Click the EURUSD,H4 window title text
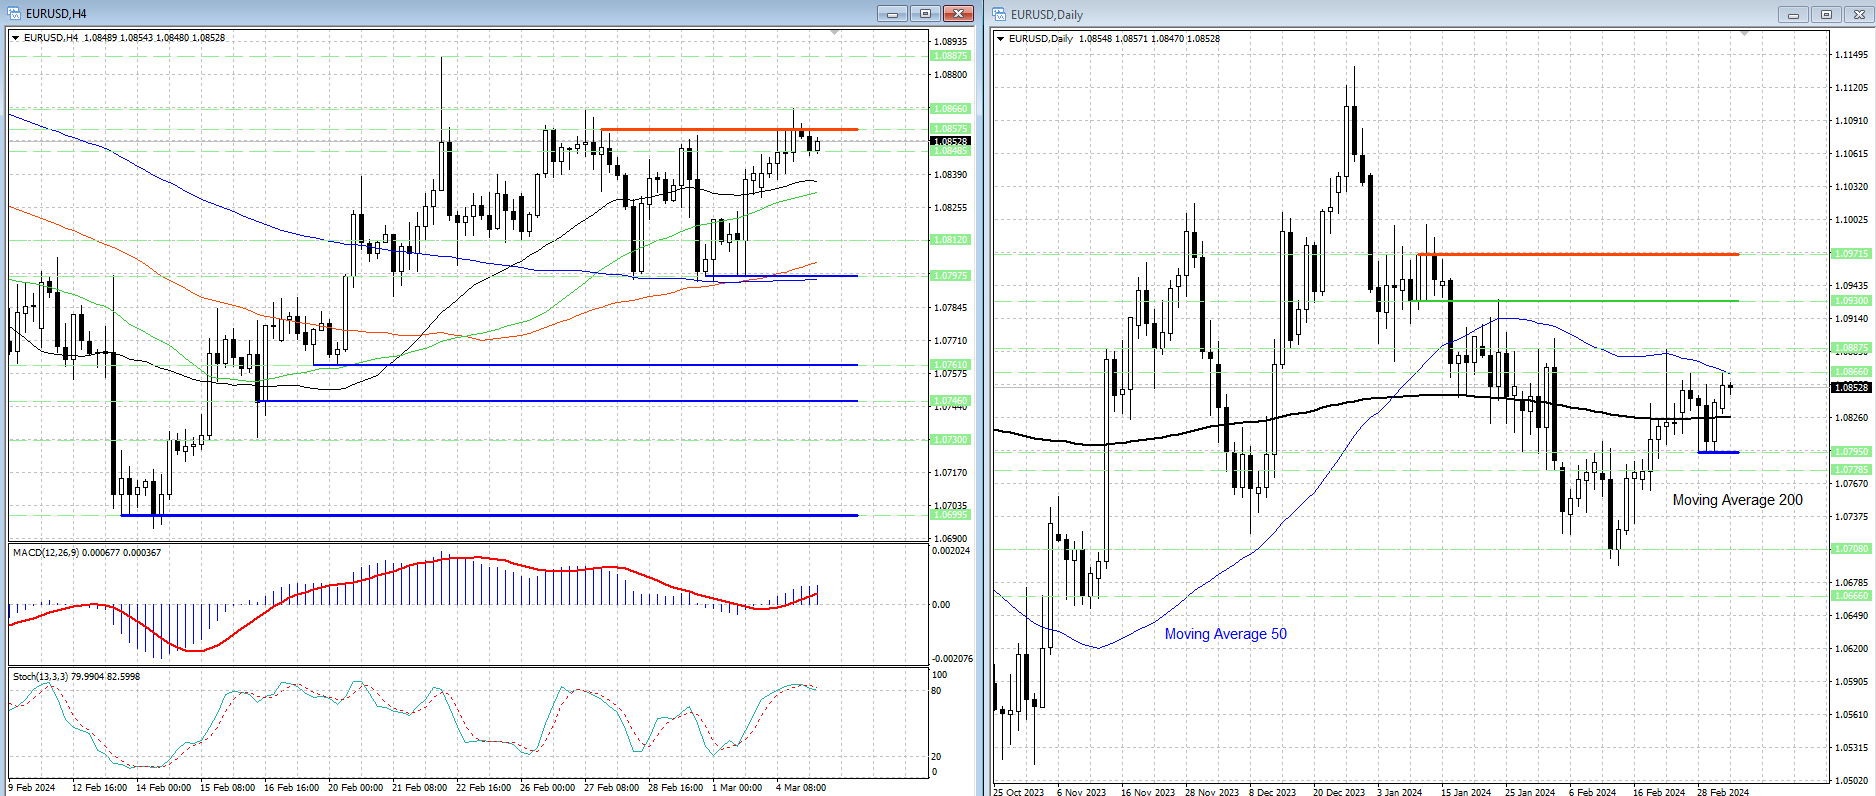1876x796 pixels. point(56,14)
